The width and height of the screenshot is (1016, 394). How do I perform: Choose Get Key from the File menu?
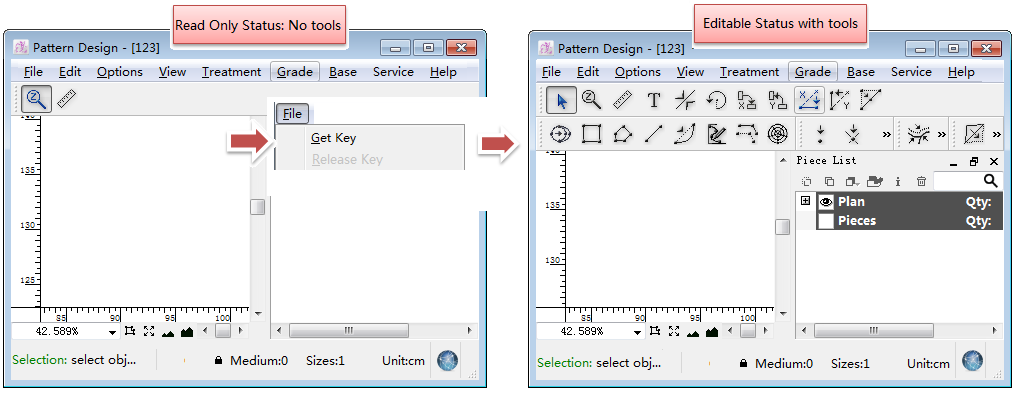coord(333,137)
